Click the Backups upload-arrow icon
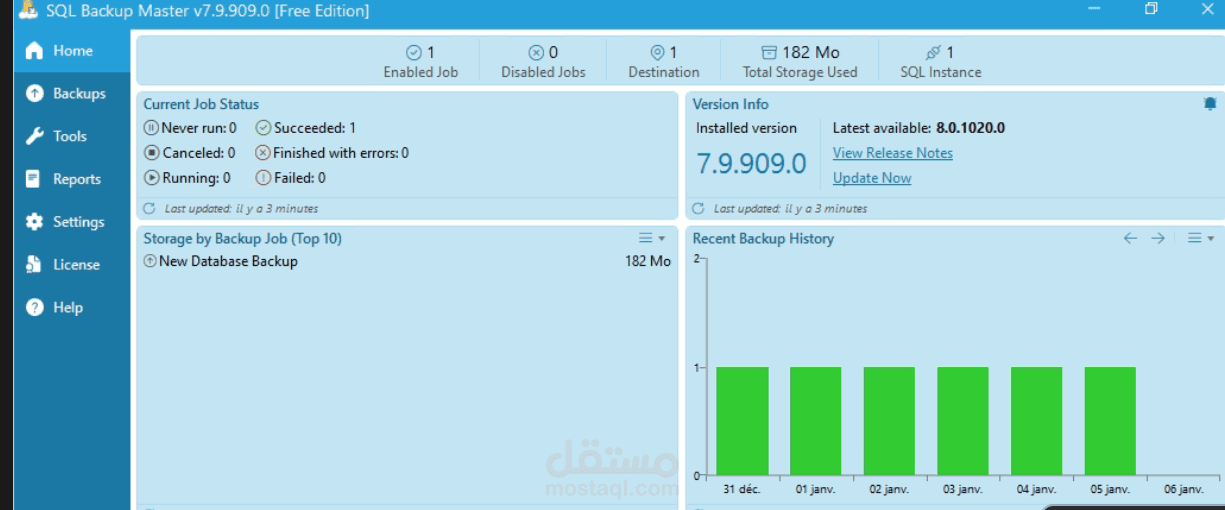This screenshot has width=1225, height=510. coord(35,93)
